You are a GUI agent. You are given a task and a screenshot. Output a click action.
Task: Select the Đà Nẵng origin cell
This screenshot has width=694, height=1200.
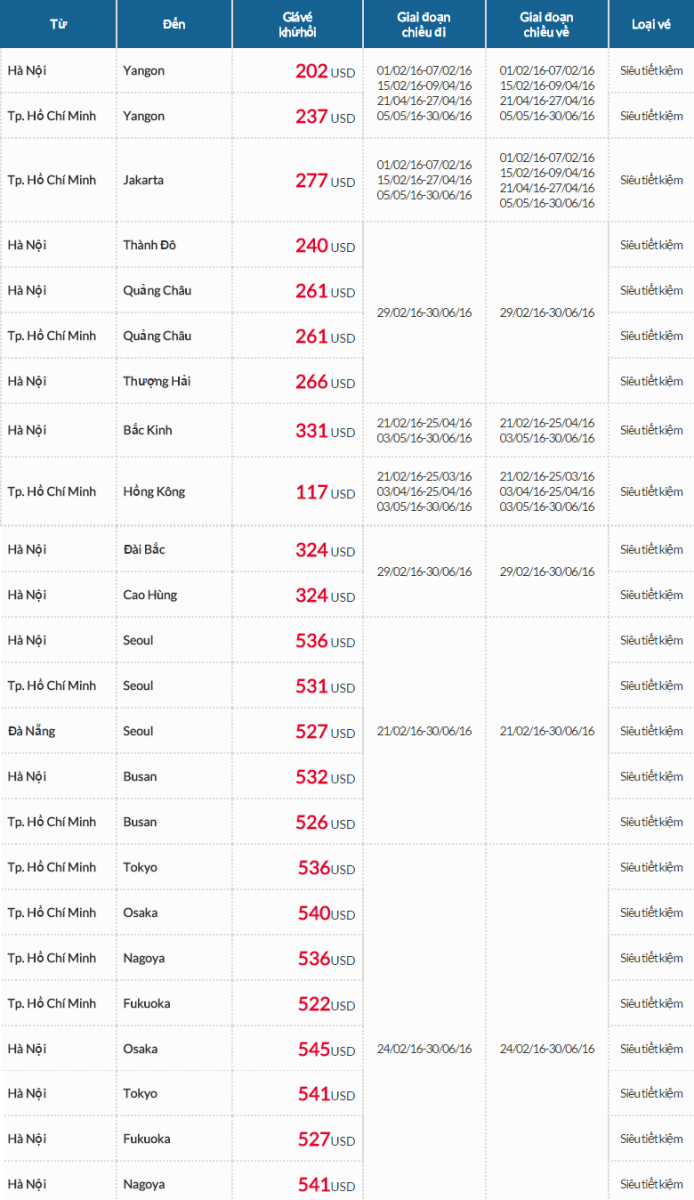pos(32,731)
